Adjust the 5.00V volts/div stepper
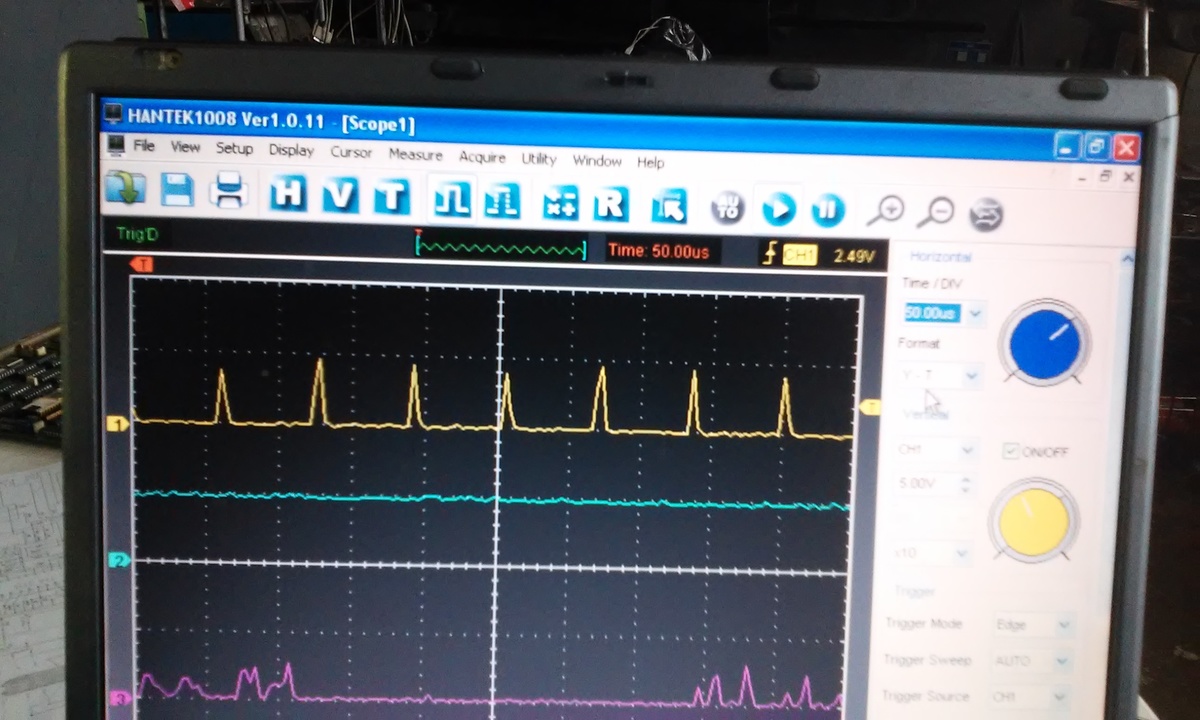 coord(964,484)
